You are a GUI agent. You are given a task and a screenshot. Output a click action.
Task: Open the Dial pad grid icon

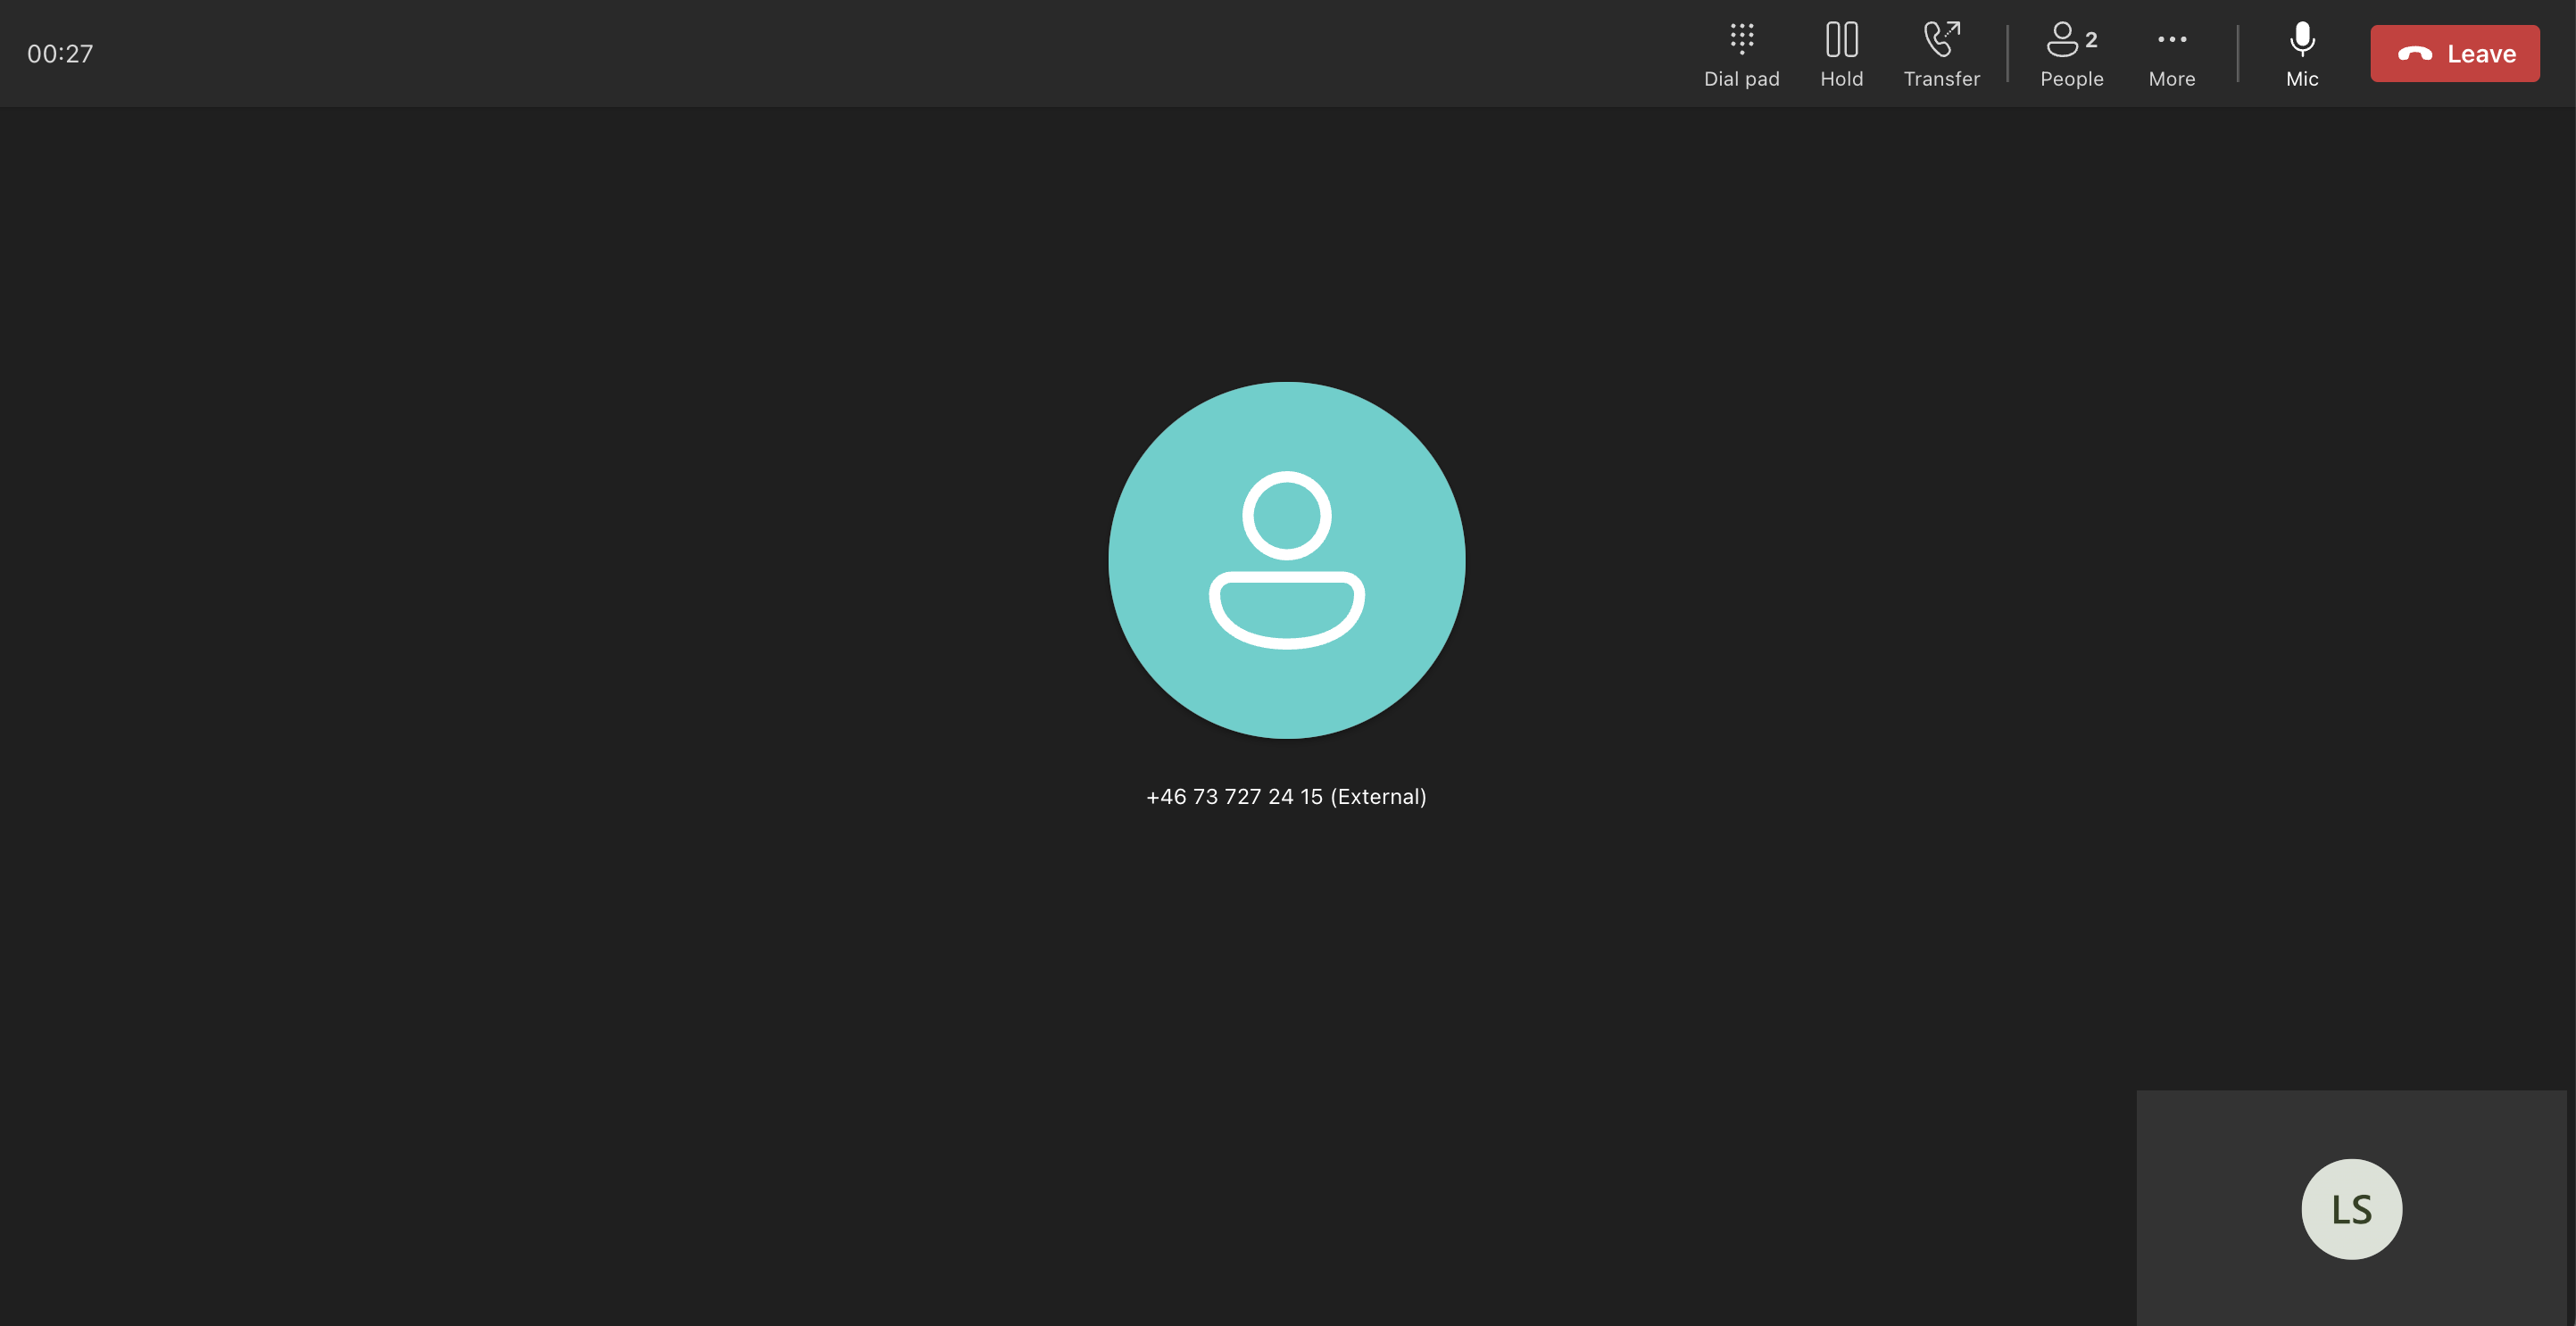[1741, 39]
